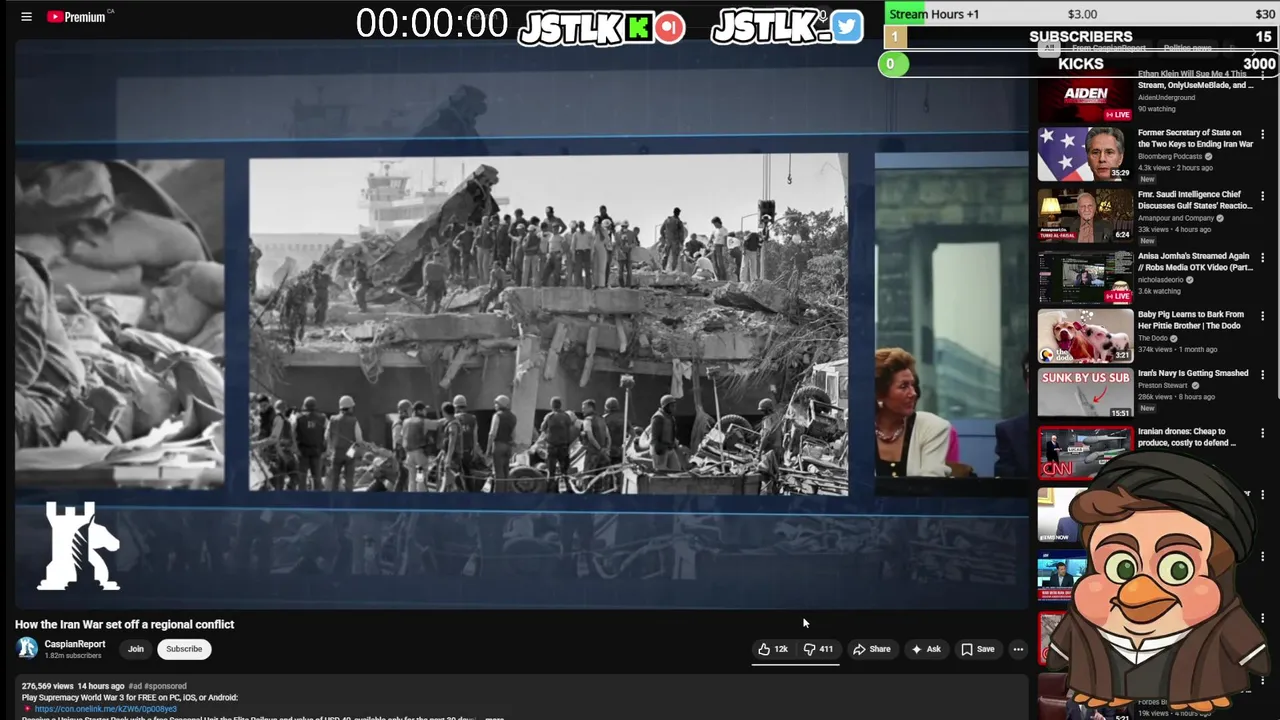Open options for Former Secretary of State video
The width and height of the screenshot is (1280, 720).
point(1263,135)
